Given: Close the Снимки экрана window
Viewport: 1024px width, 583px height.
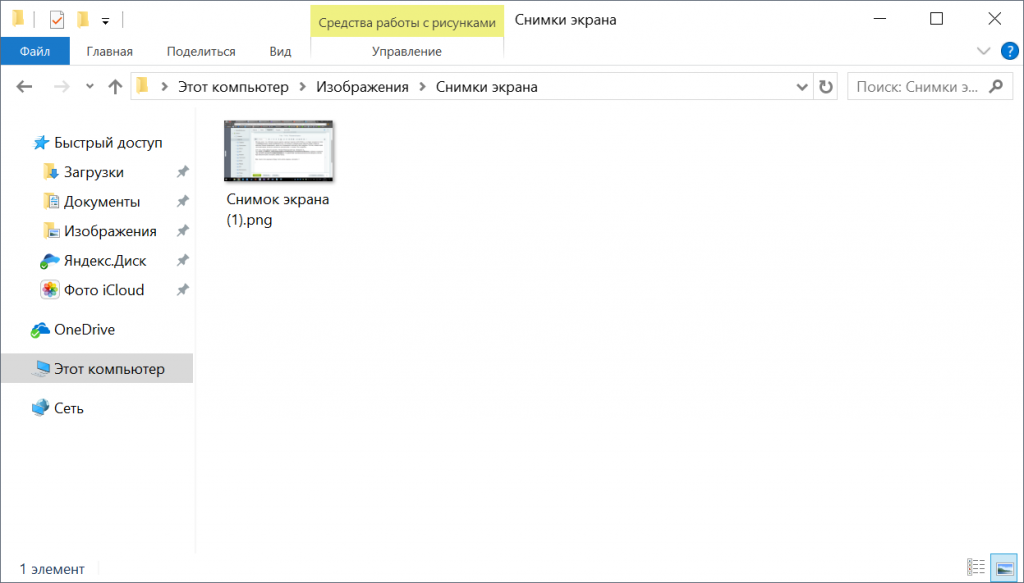Looking at the screenshot, I should [x=994, y=19].
